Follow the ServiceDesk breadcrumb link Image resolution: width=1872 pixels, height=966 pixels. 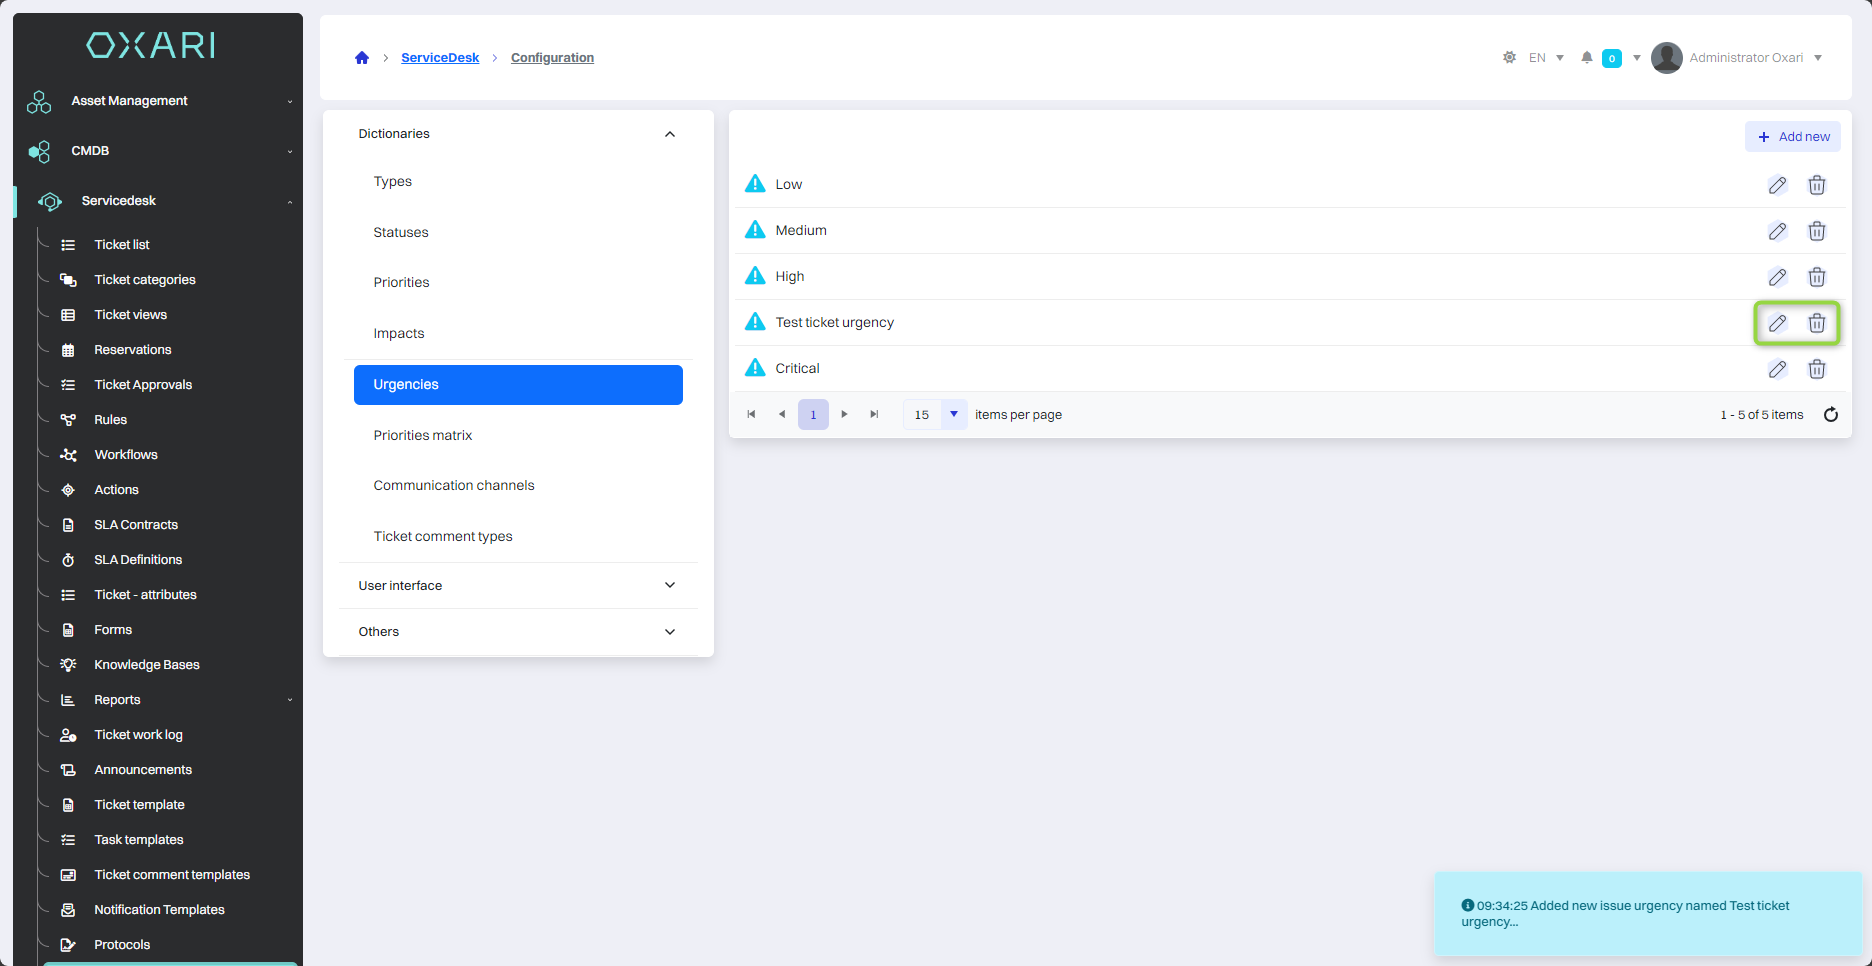(x=440, y=58)
